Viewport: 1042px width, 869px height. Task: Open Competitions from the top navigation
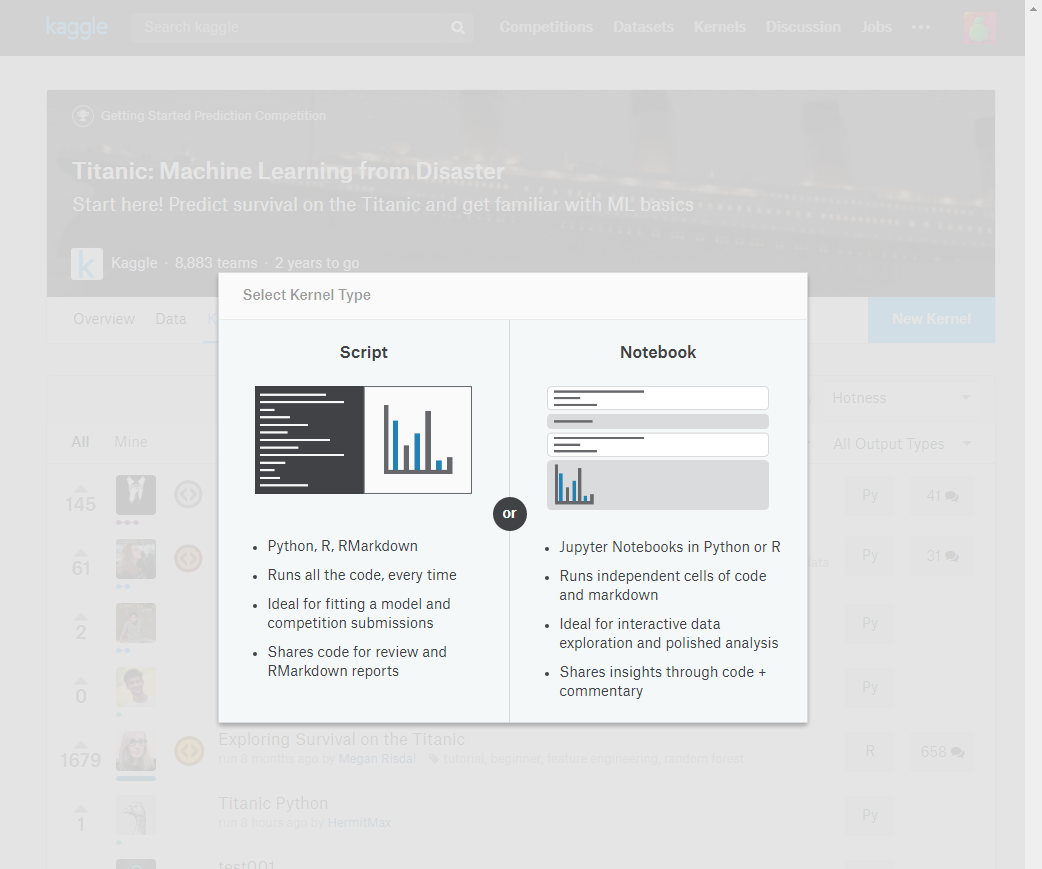[x=546, y=27]
